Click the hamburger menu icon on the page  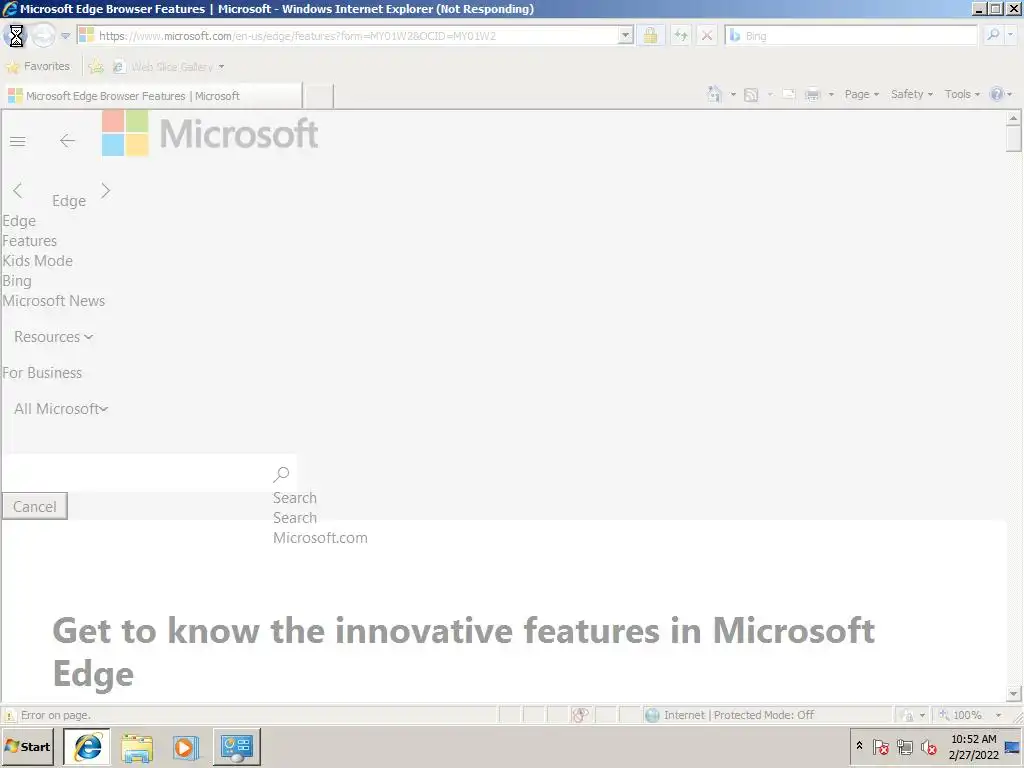point(18,141)
